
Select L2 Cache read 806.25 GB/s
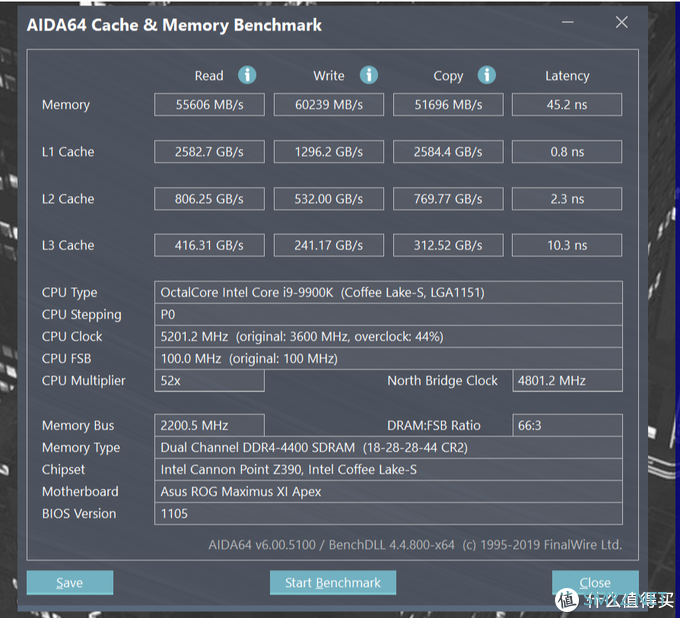(209, 199)
